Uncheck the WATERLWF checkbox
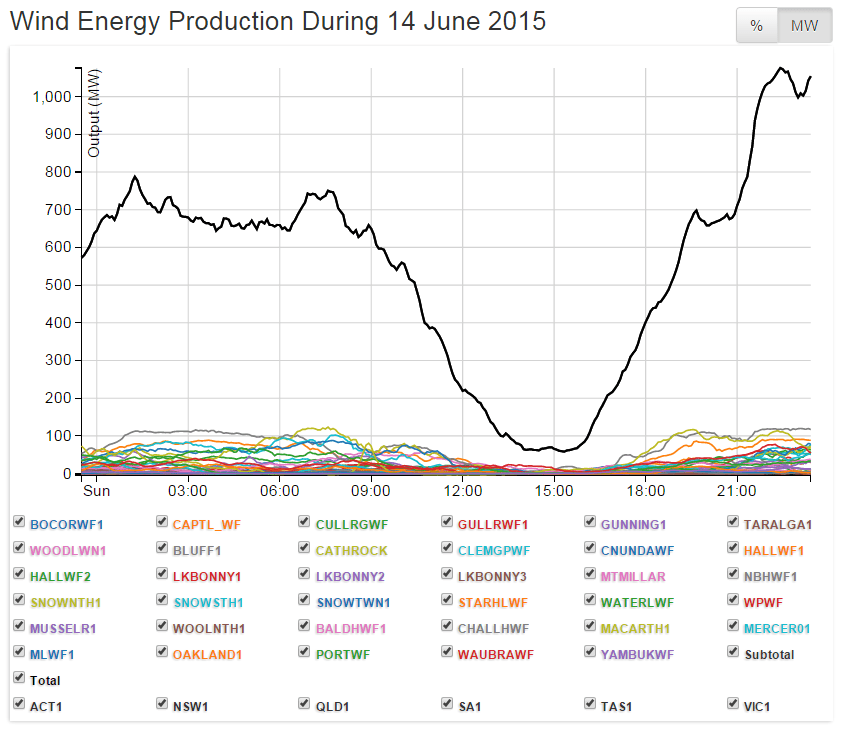The width and height of the screenshot is (845, 733). 591,601
